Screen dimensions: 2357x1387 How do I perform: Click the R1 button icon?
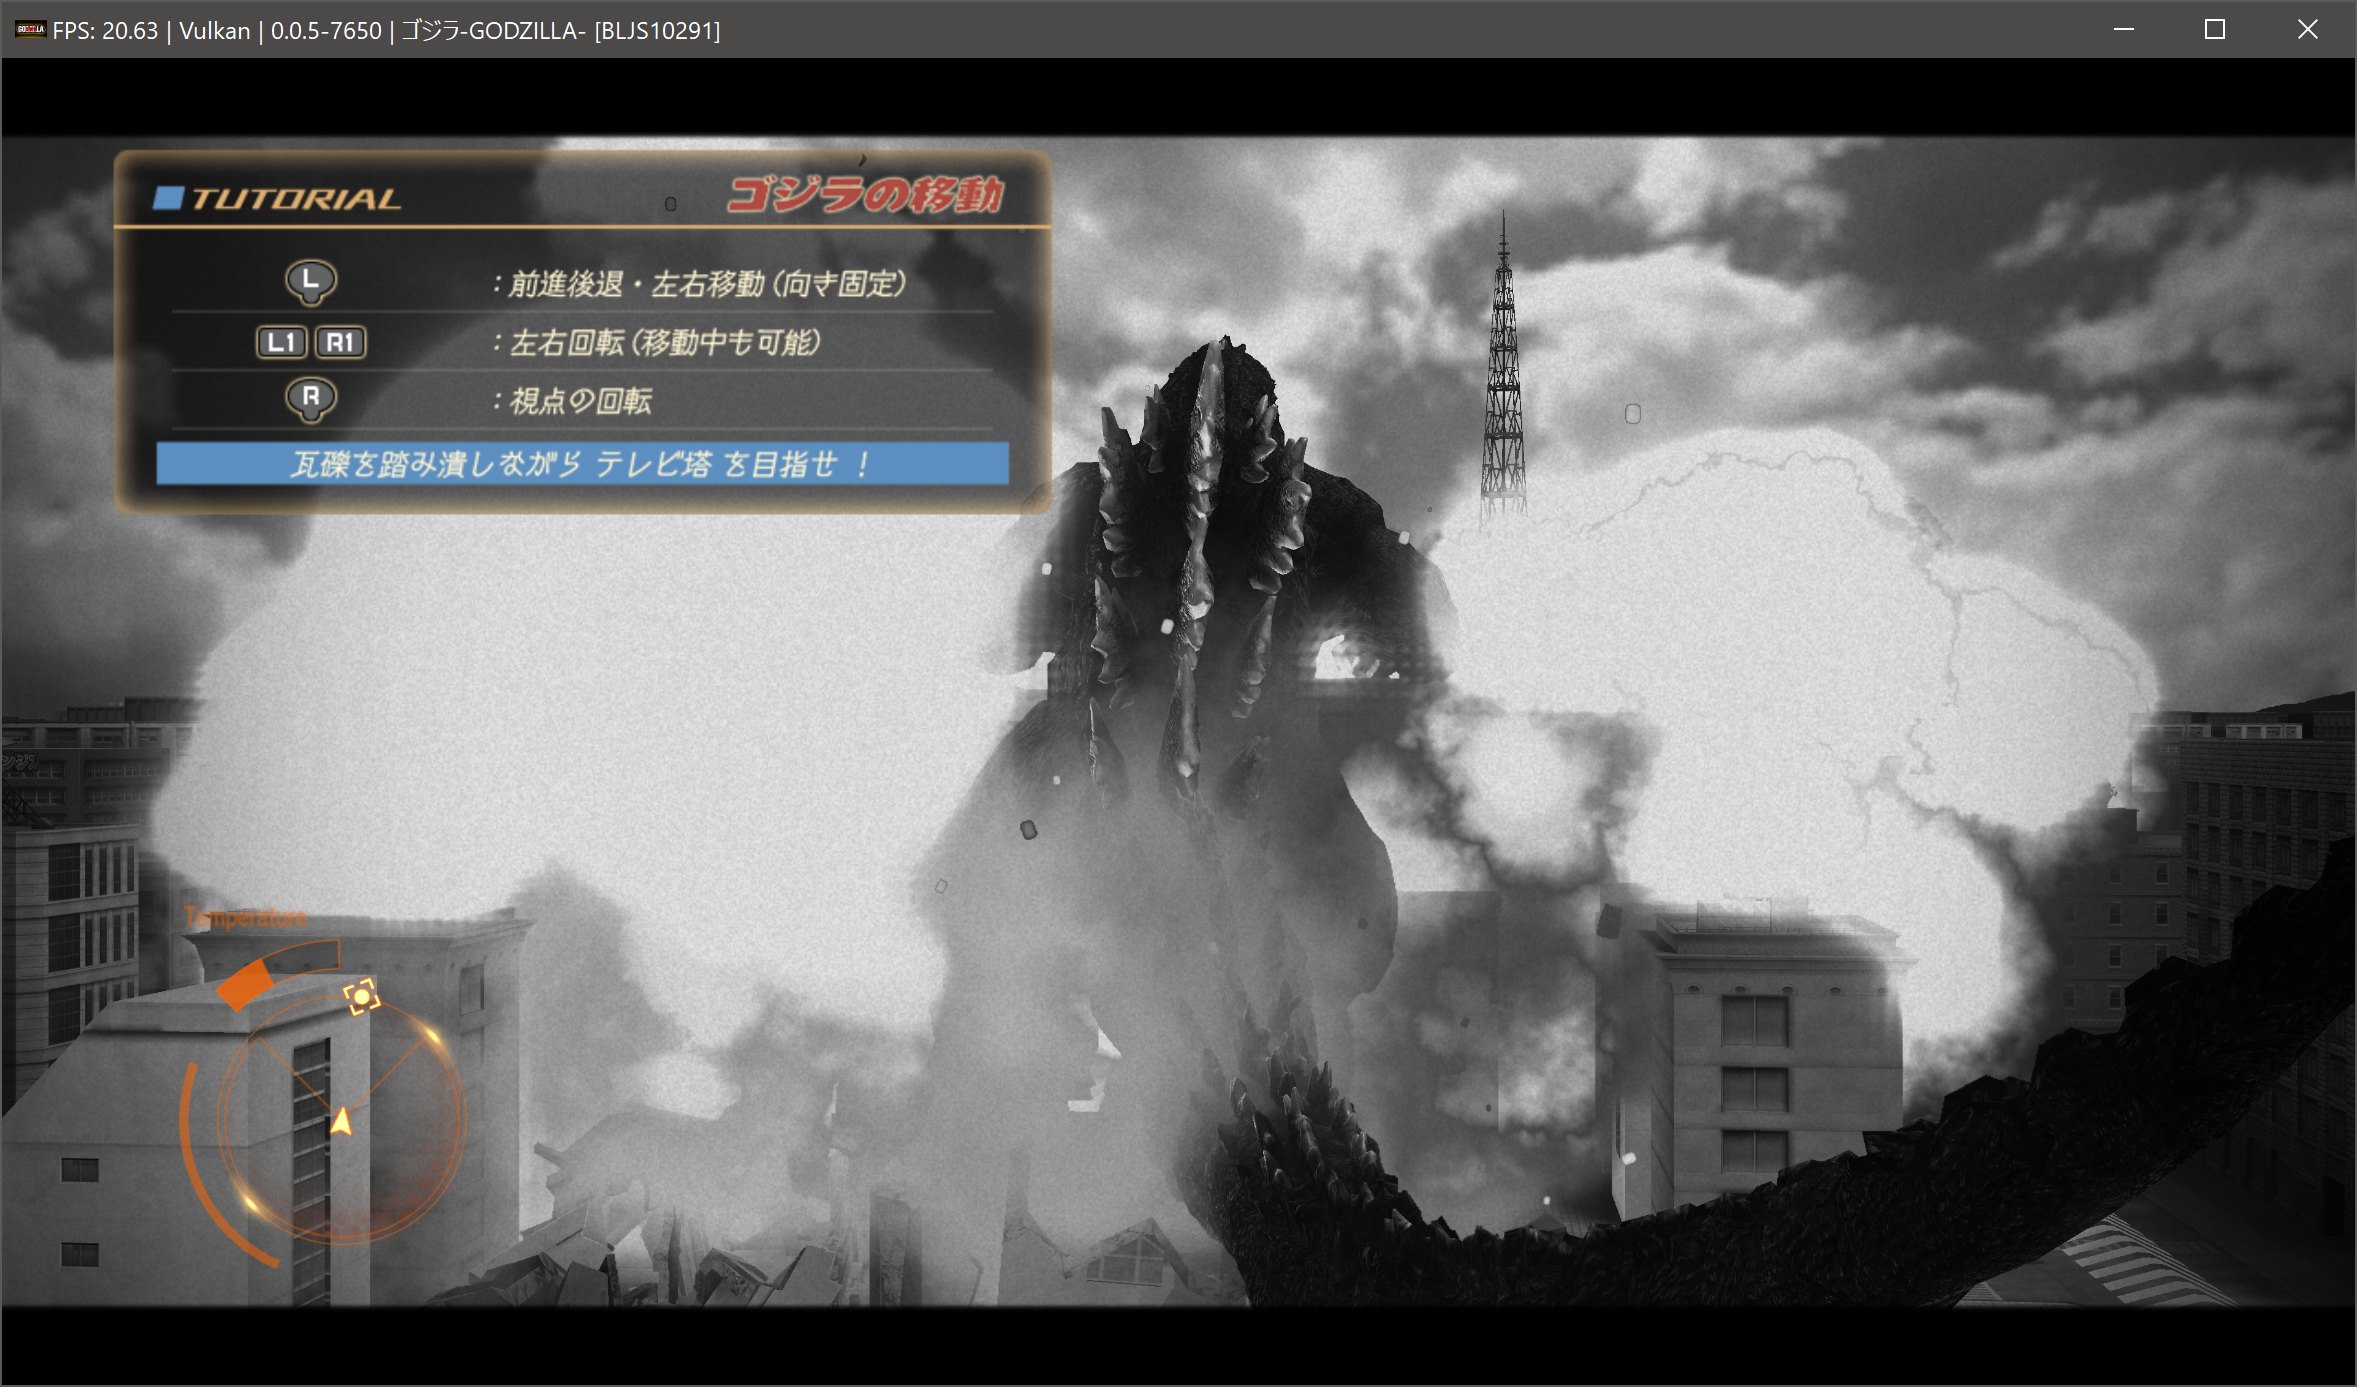coord(340,342)
